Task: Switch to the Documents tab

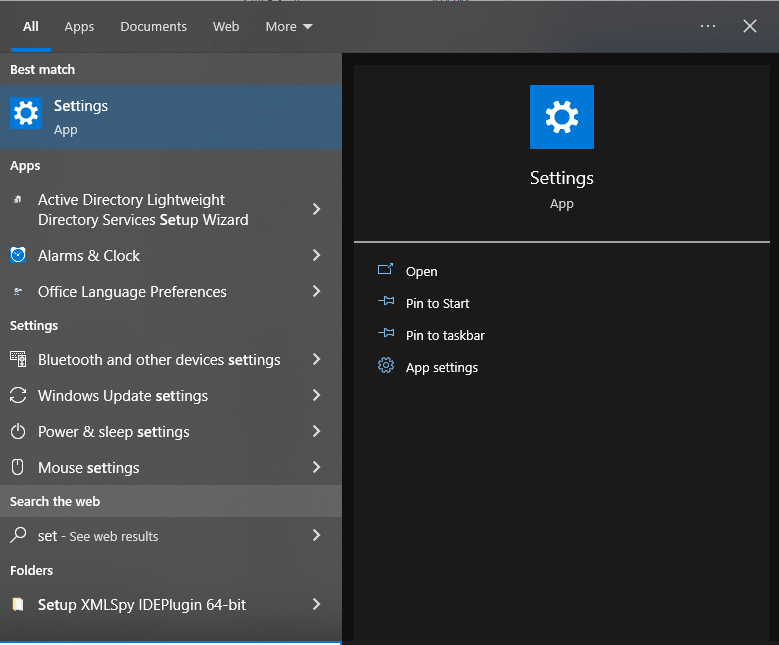Action: point(153,27)
